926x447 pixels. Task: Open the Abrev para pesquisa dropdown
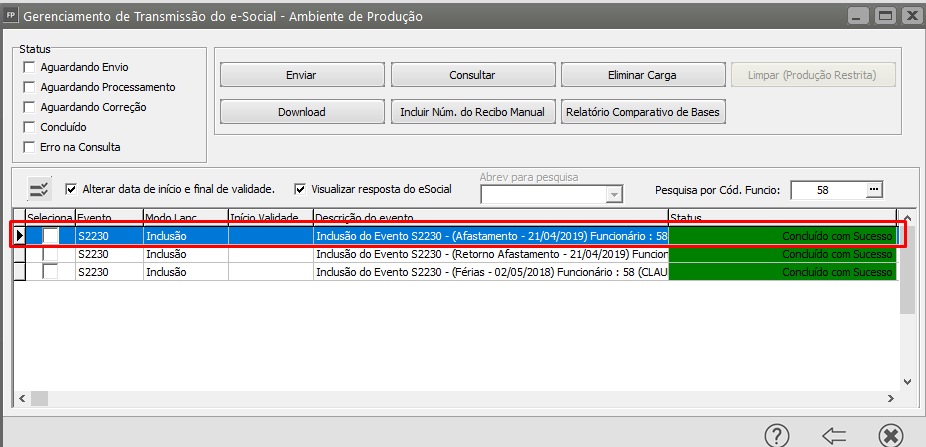point(615,194)
